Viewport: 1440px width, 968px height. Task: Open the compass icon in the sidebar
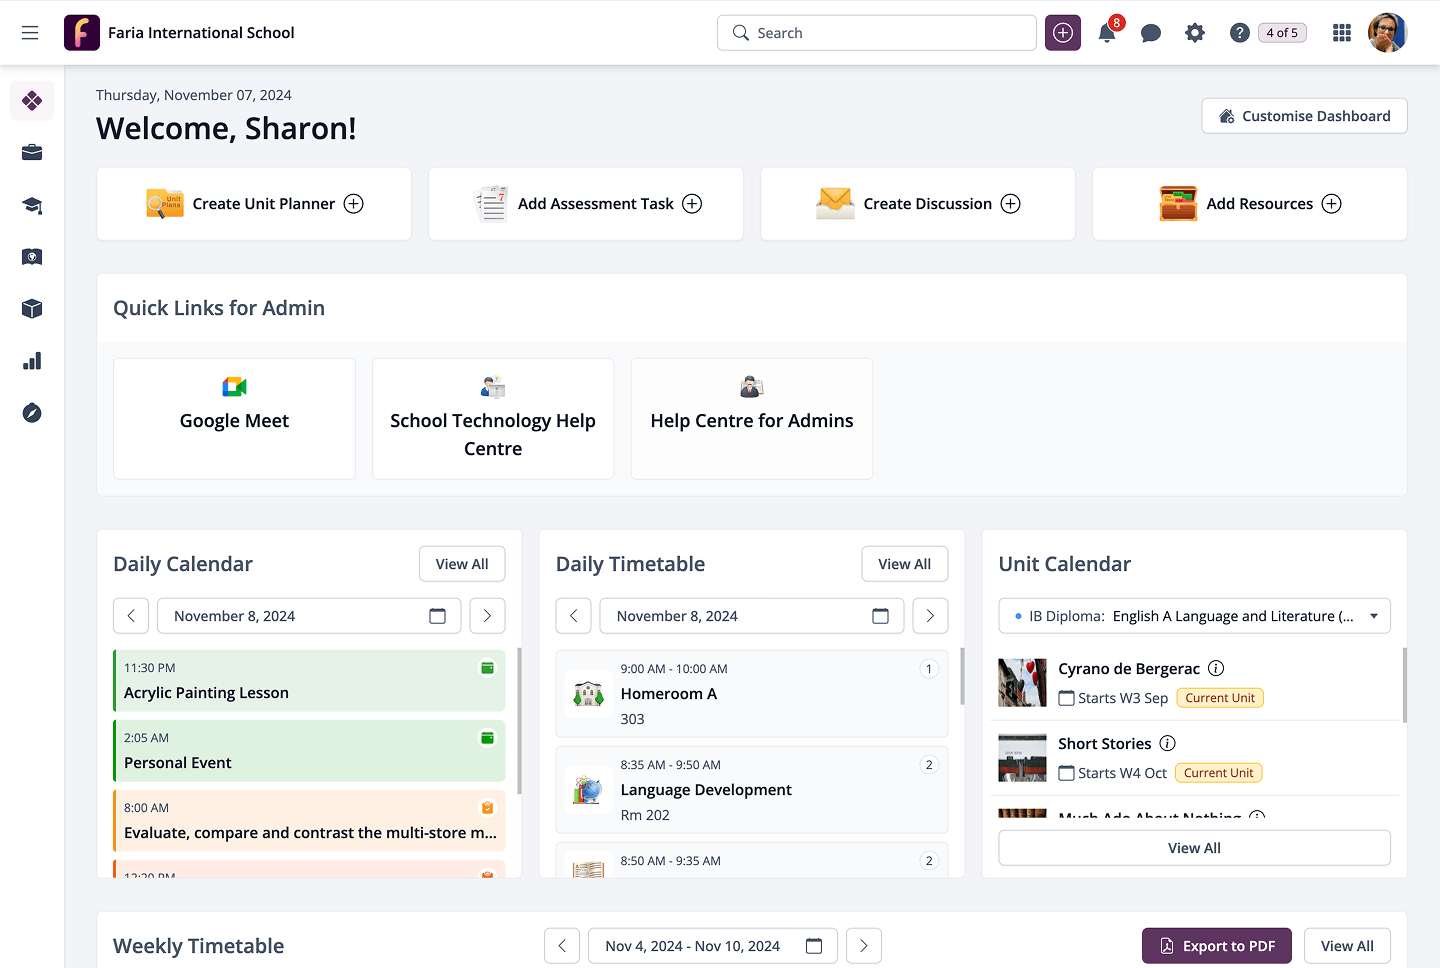coord(32,413)
